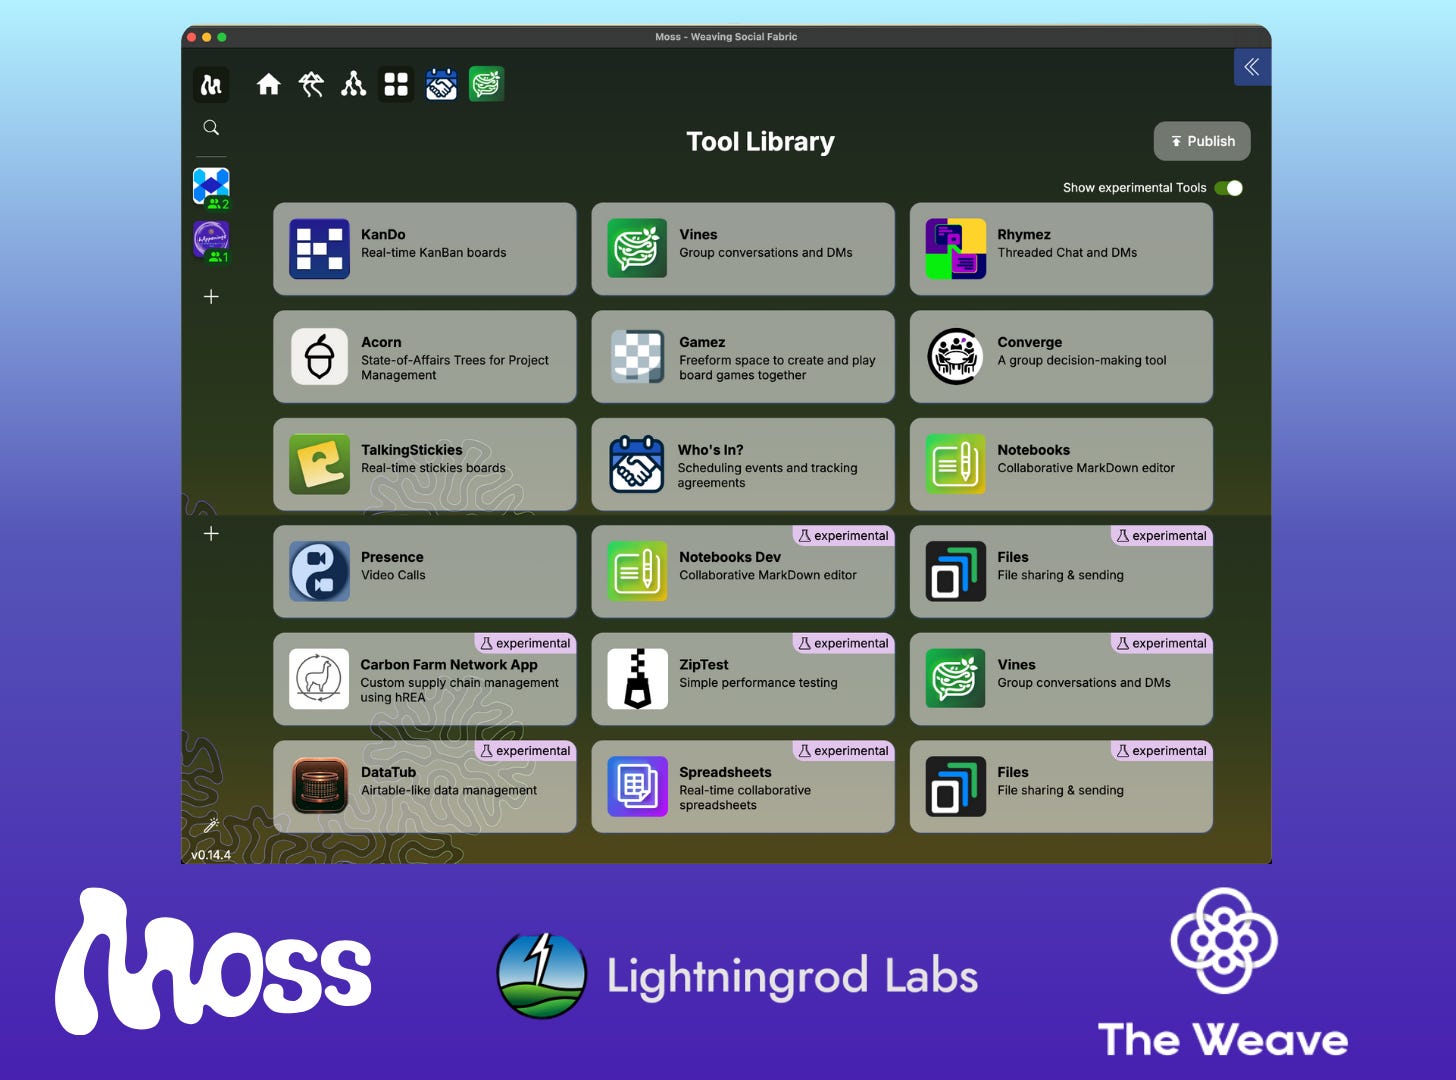The image size is (1456, 1080).
Task: Toggle Show experimental Tools switch
Action: [1229, 188]
